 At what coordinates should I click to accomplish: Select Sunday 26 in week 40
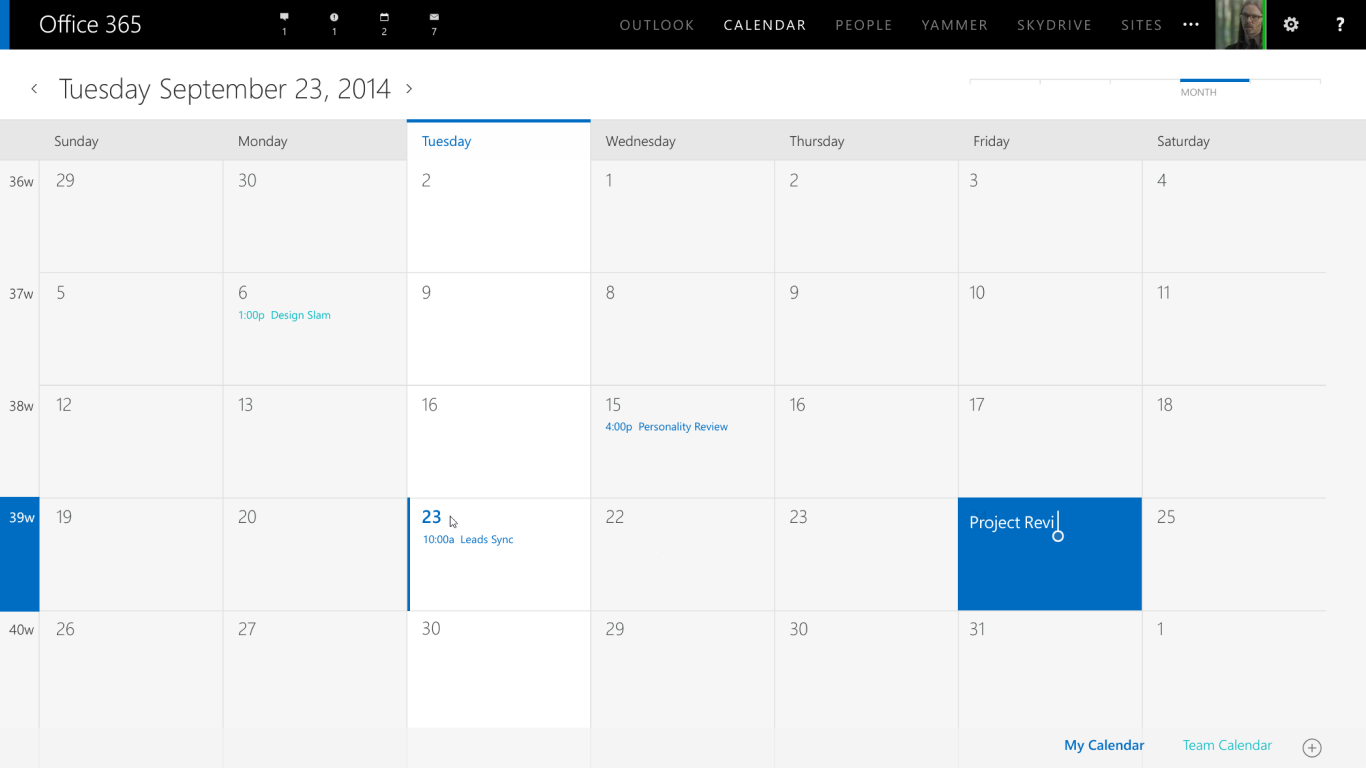click(131, 669)
